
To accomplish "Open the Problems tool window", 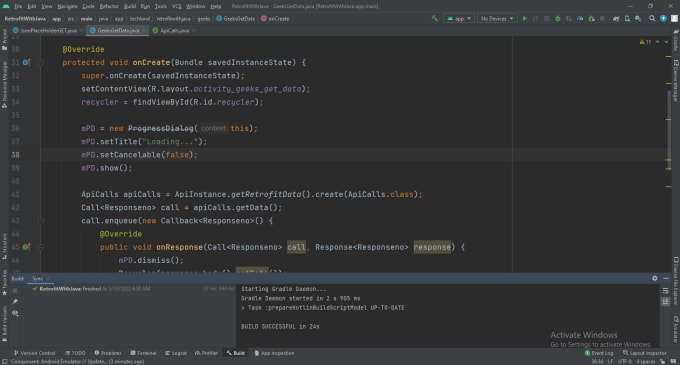I will (108, 353).
